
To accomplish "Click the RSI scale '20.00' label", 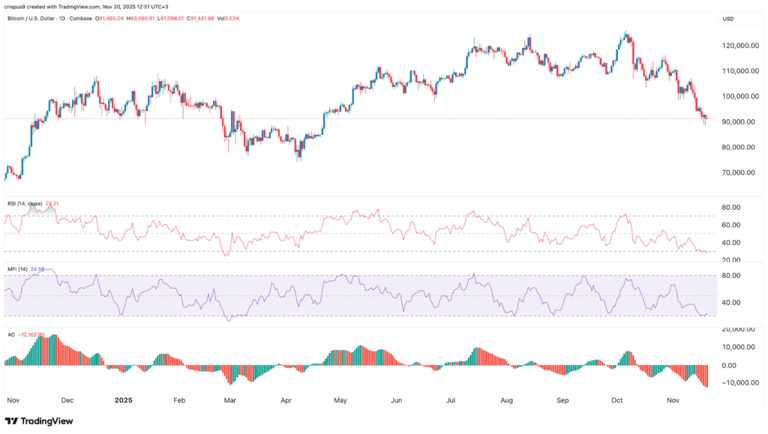I will (731, 260).
